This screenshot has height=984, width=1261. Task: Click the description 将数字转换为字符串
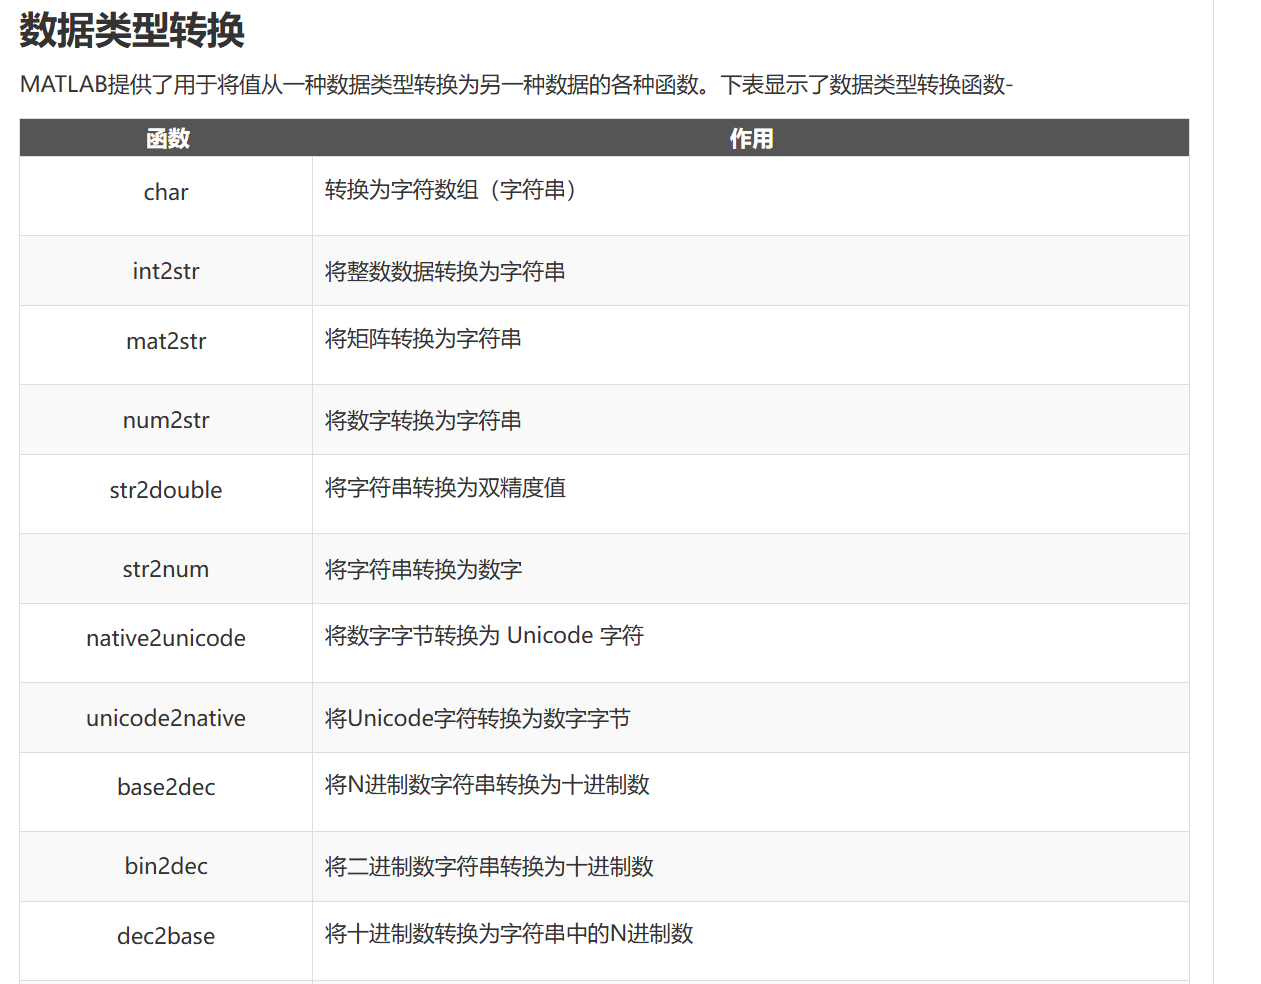click(x=423, y=420)
